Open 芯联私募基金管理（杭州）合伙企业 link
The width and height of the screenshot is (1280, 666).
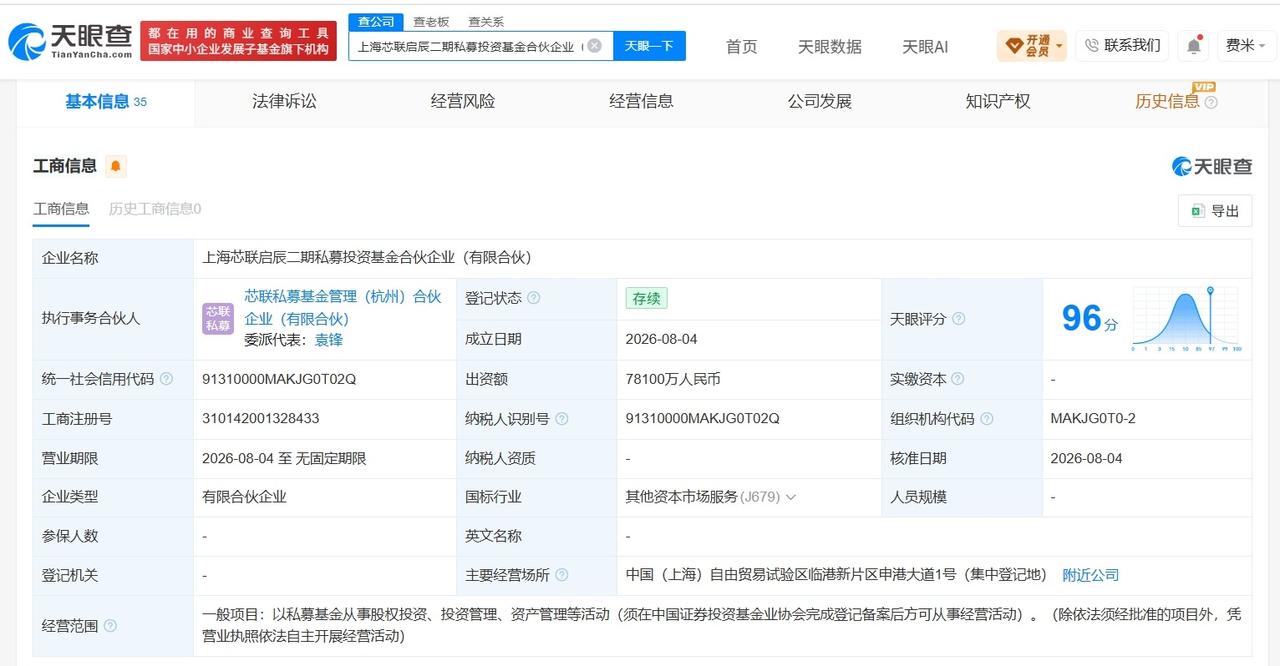pyautogui.click(x=343, y=307)
